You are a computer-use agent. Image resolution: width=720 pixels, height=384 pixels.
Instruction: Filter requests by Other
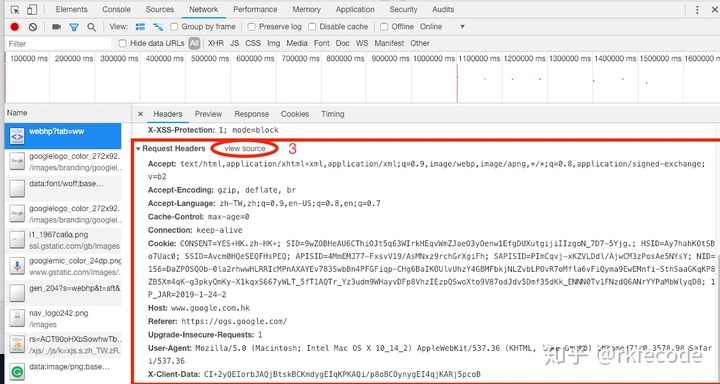(x=420, y=44)
